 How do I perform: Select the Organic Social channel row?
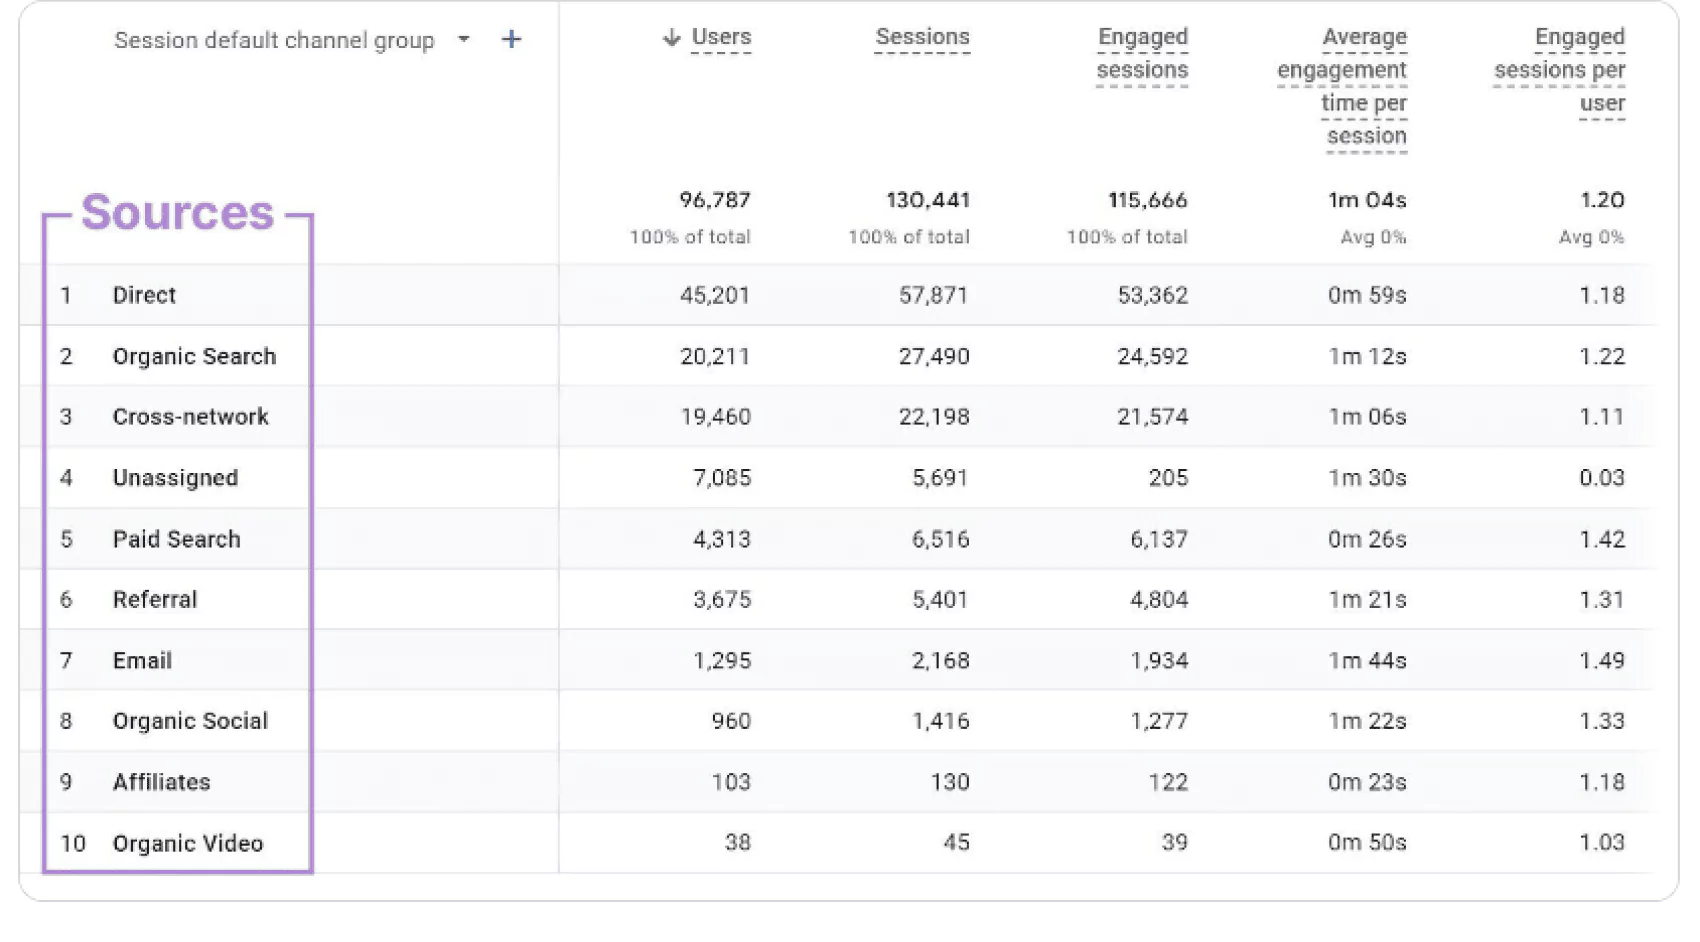(x=190, y=721)
